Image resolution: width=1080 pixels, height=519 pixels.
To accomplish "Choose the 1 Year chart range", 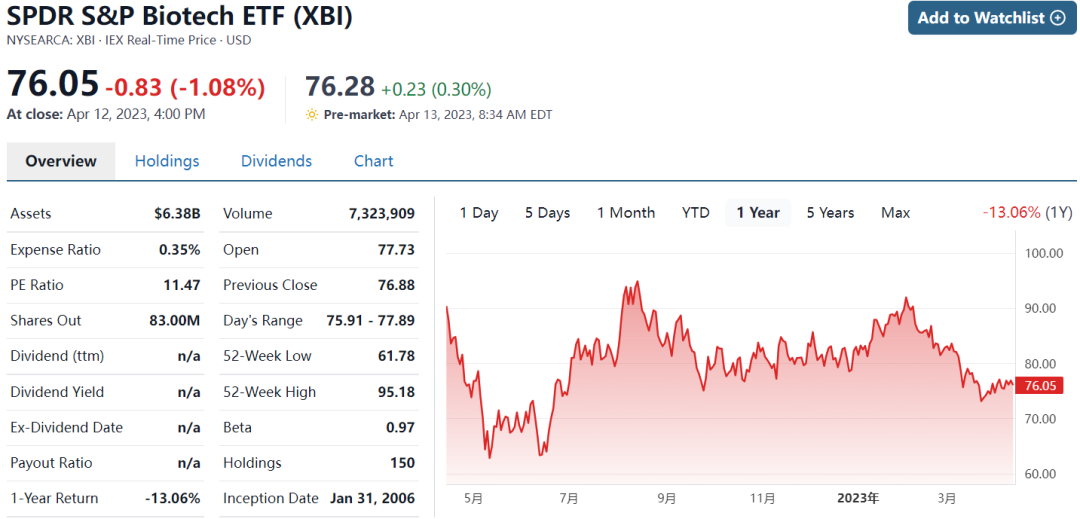I will (x=758, y=213).
